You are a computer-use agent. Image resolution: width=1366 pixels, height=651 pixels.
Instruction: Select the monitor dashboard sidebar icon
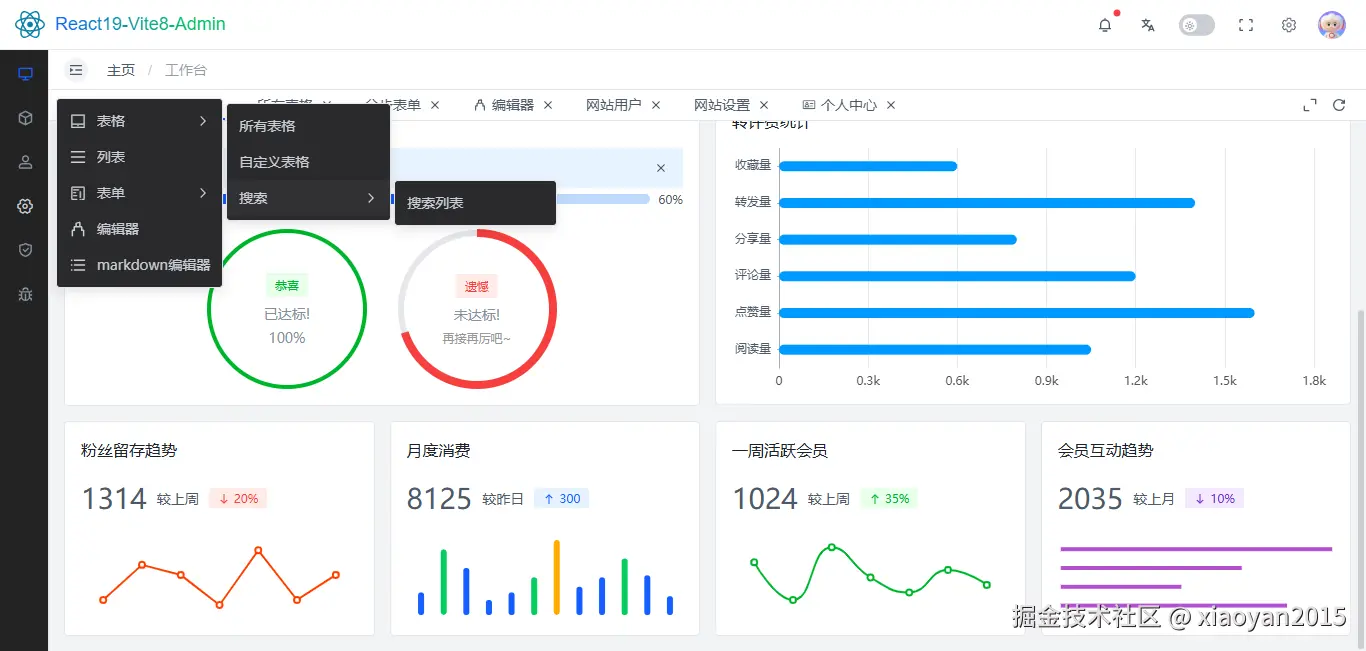coord(25,74)
